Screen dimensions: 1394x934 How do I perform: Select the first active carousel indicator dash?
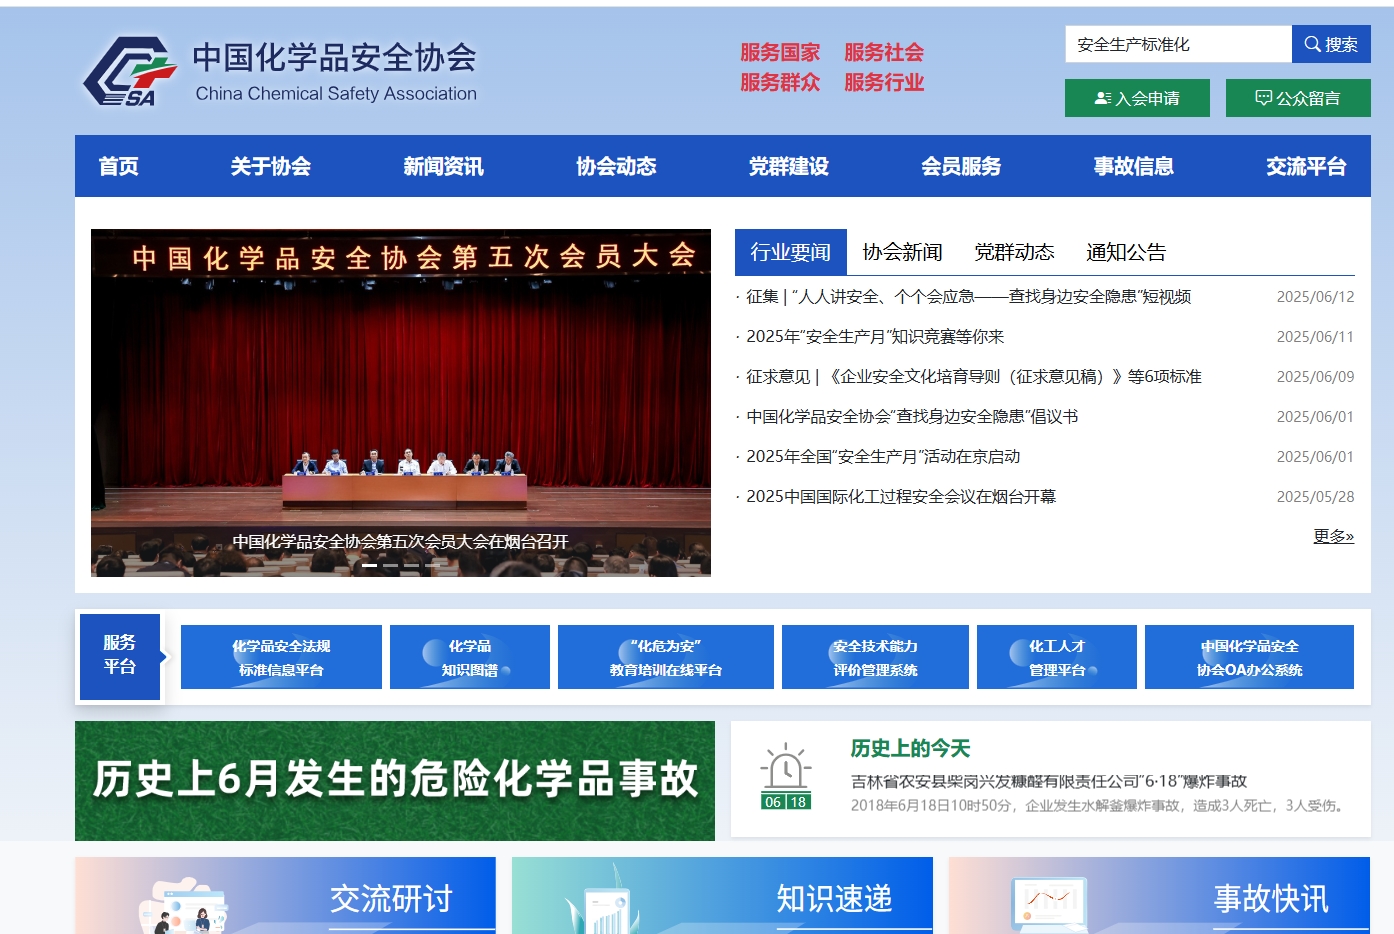point(370,566)
